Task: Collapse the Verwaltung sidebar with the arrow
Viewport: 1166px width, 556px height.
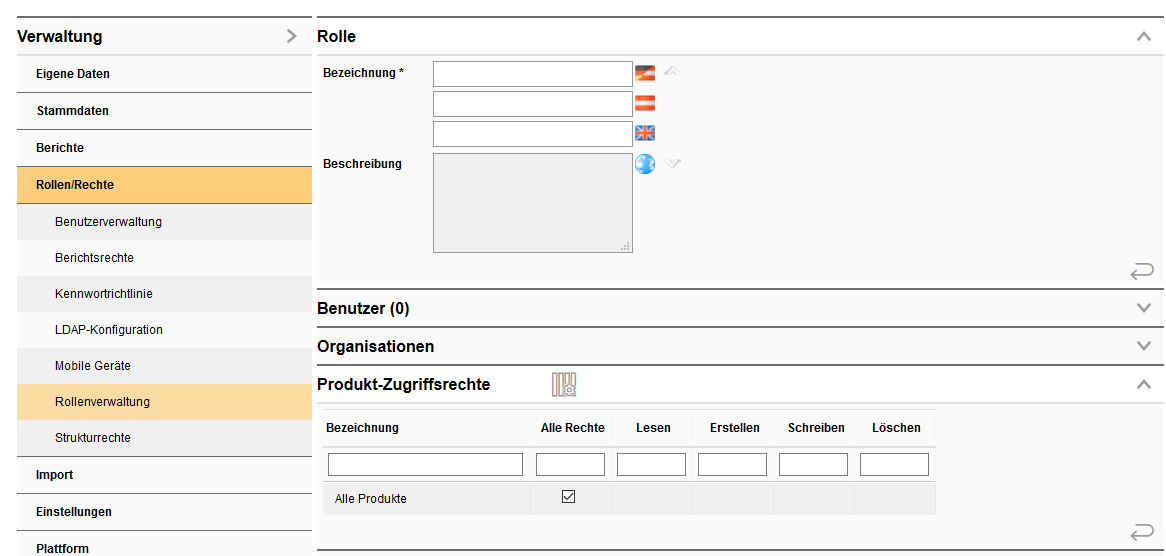Action: coord(291,37)
